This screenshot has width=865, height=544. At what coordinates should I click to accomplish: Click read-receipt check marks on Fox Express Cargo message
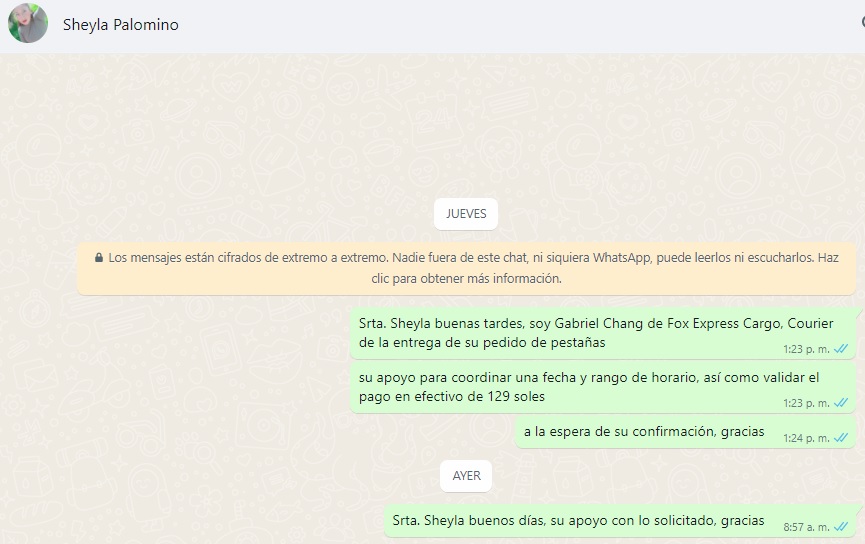point(841,349)
